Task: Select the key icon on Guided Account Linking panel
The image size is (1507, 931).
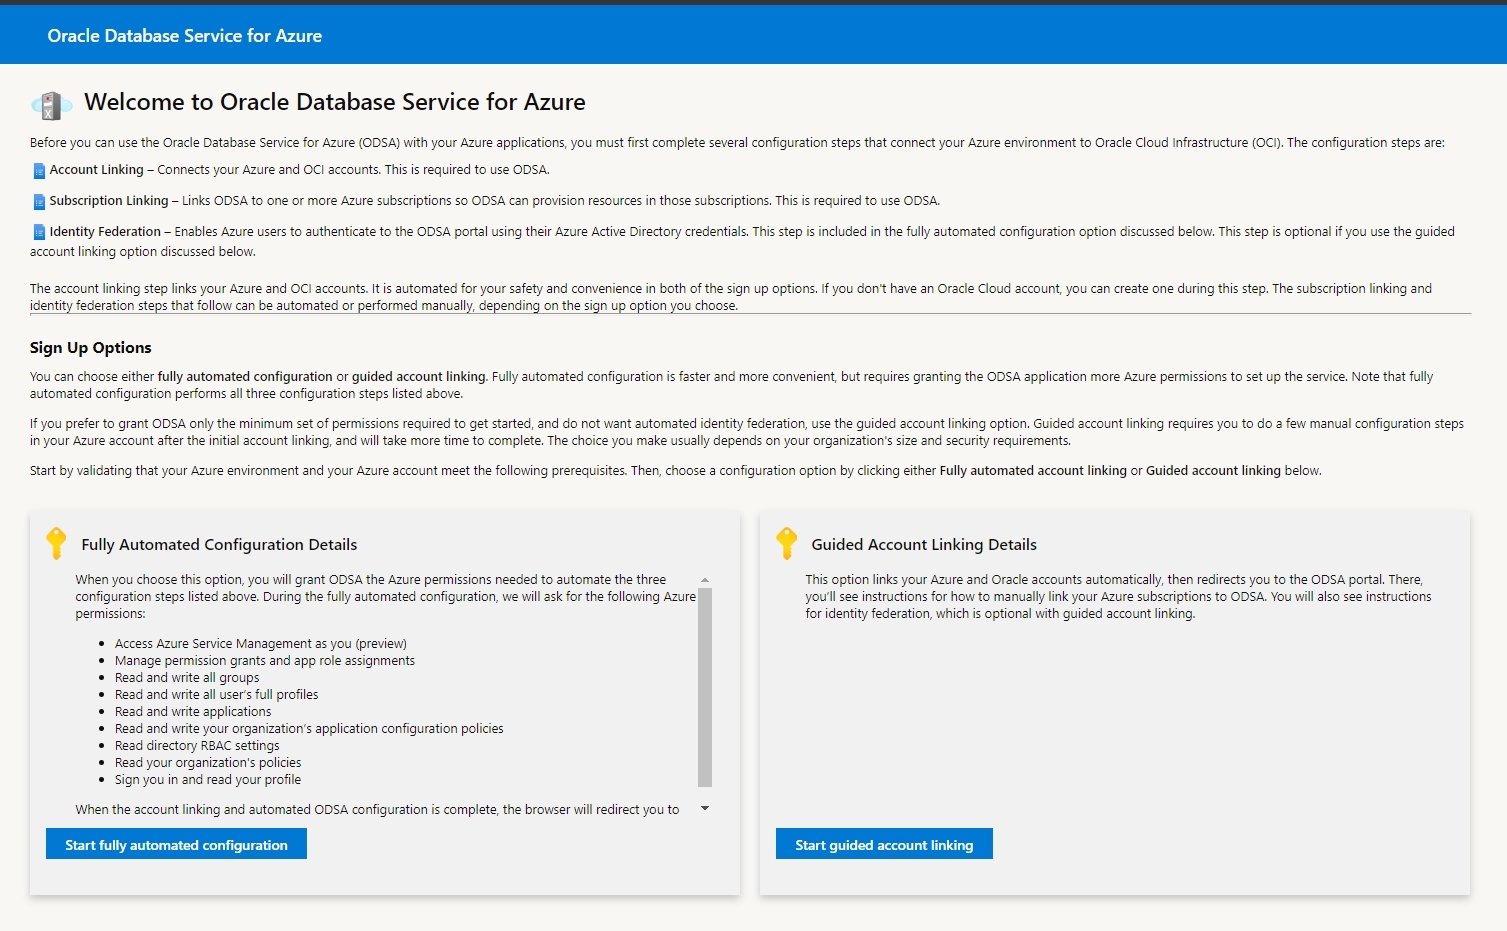Action: [x=787, y=543]
